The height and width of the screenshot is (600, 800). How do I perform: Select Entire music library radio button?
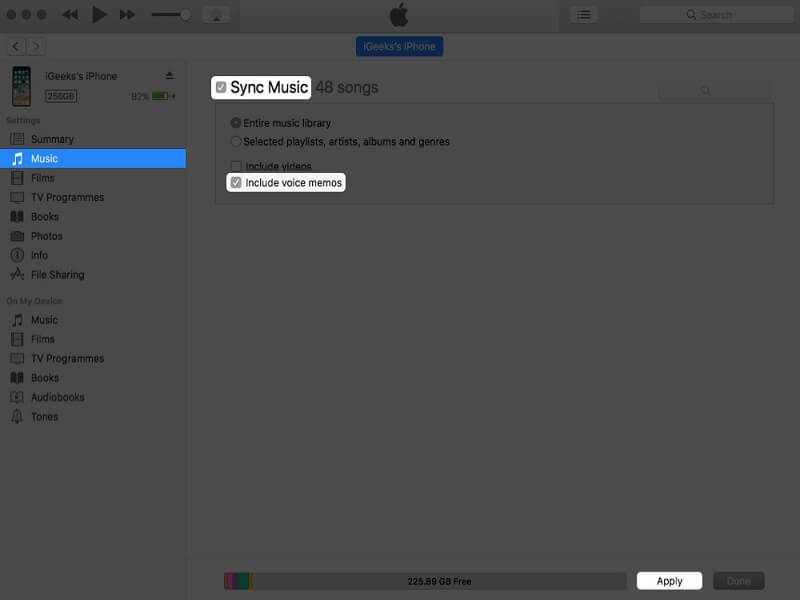point(236,123)
